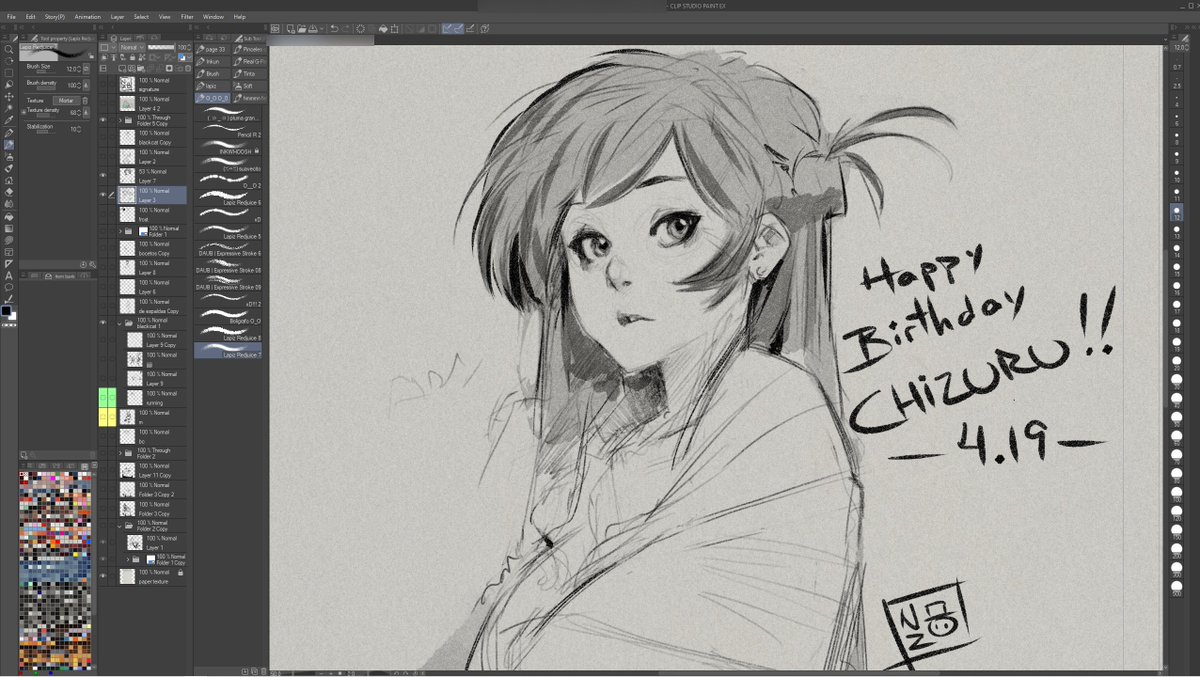Expand the Folder 1 Copy folder
The image size is (1200, 677).
click(128, 559)
